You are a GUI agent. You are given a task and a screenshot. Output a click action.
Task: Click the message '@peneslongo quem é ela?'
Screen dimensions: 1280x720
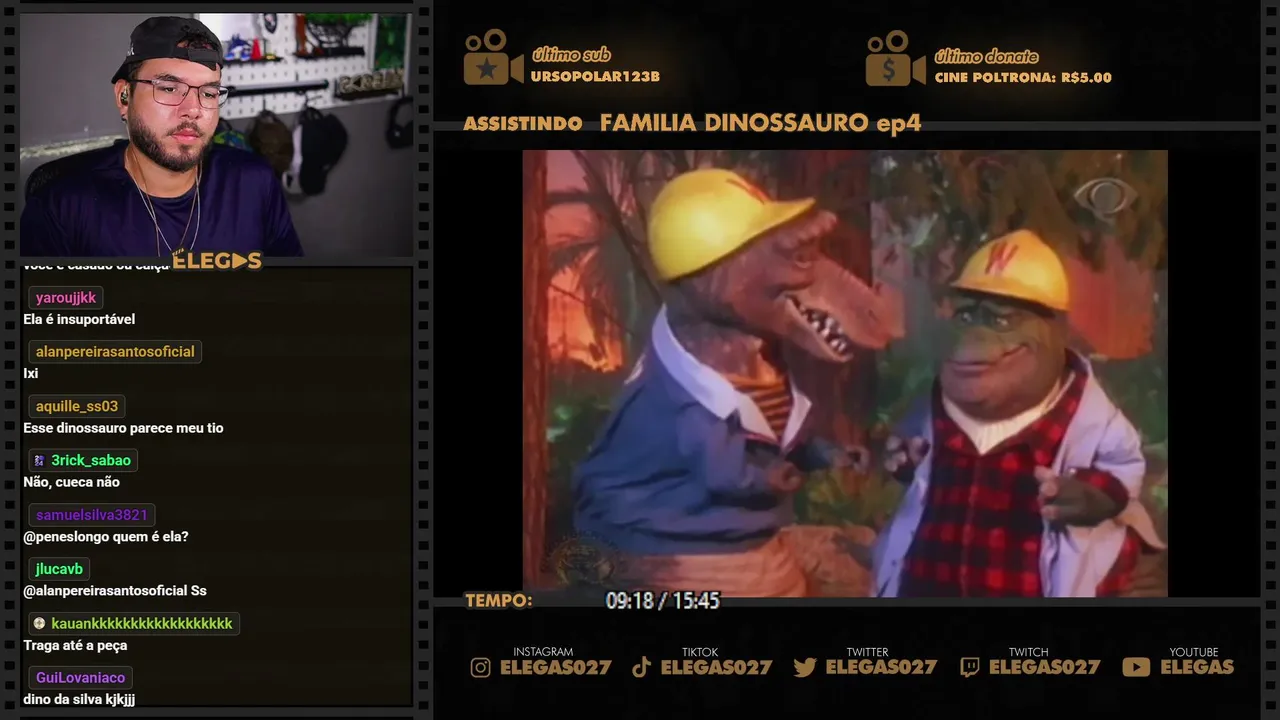click(x=106, y=536)
